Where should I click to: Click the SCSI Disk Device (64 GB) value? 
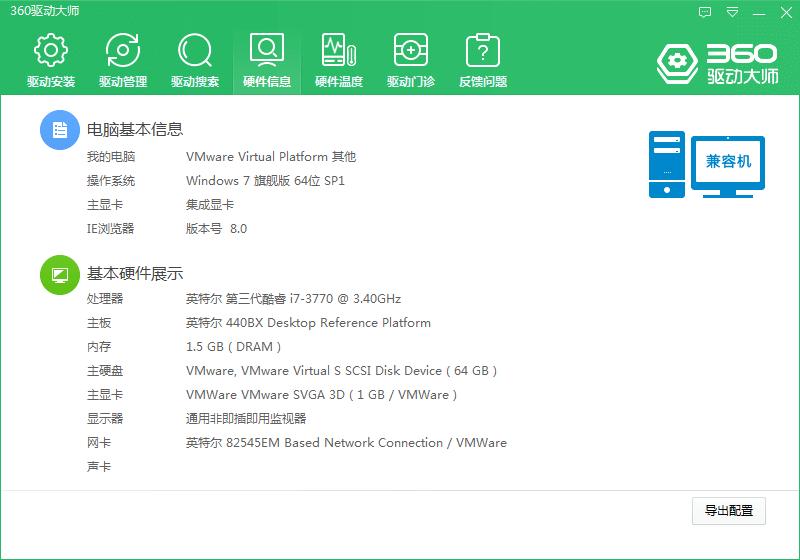click(341, 371)
